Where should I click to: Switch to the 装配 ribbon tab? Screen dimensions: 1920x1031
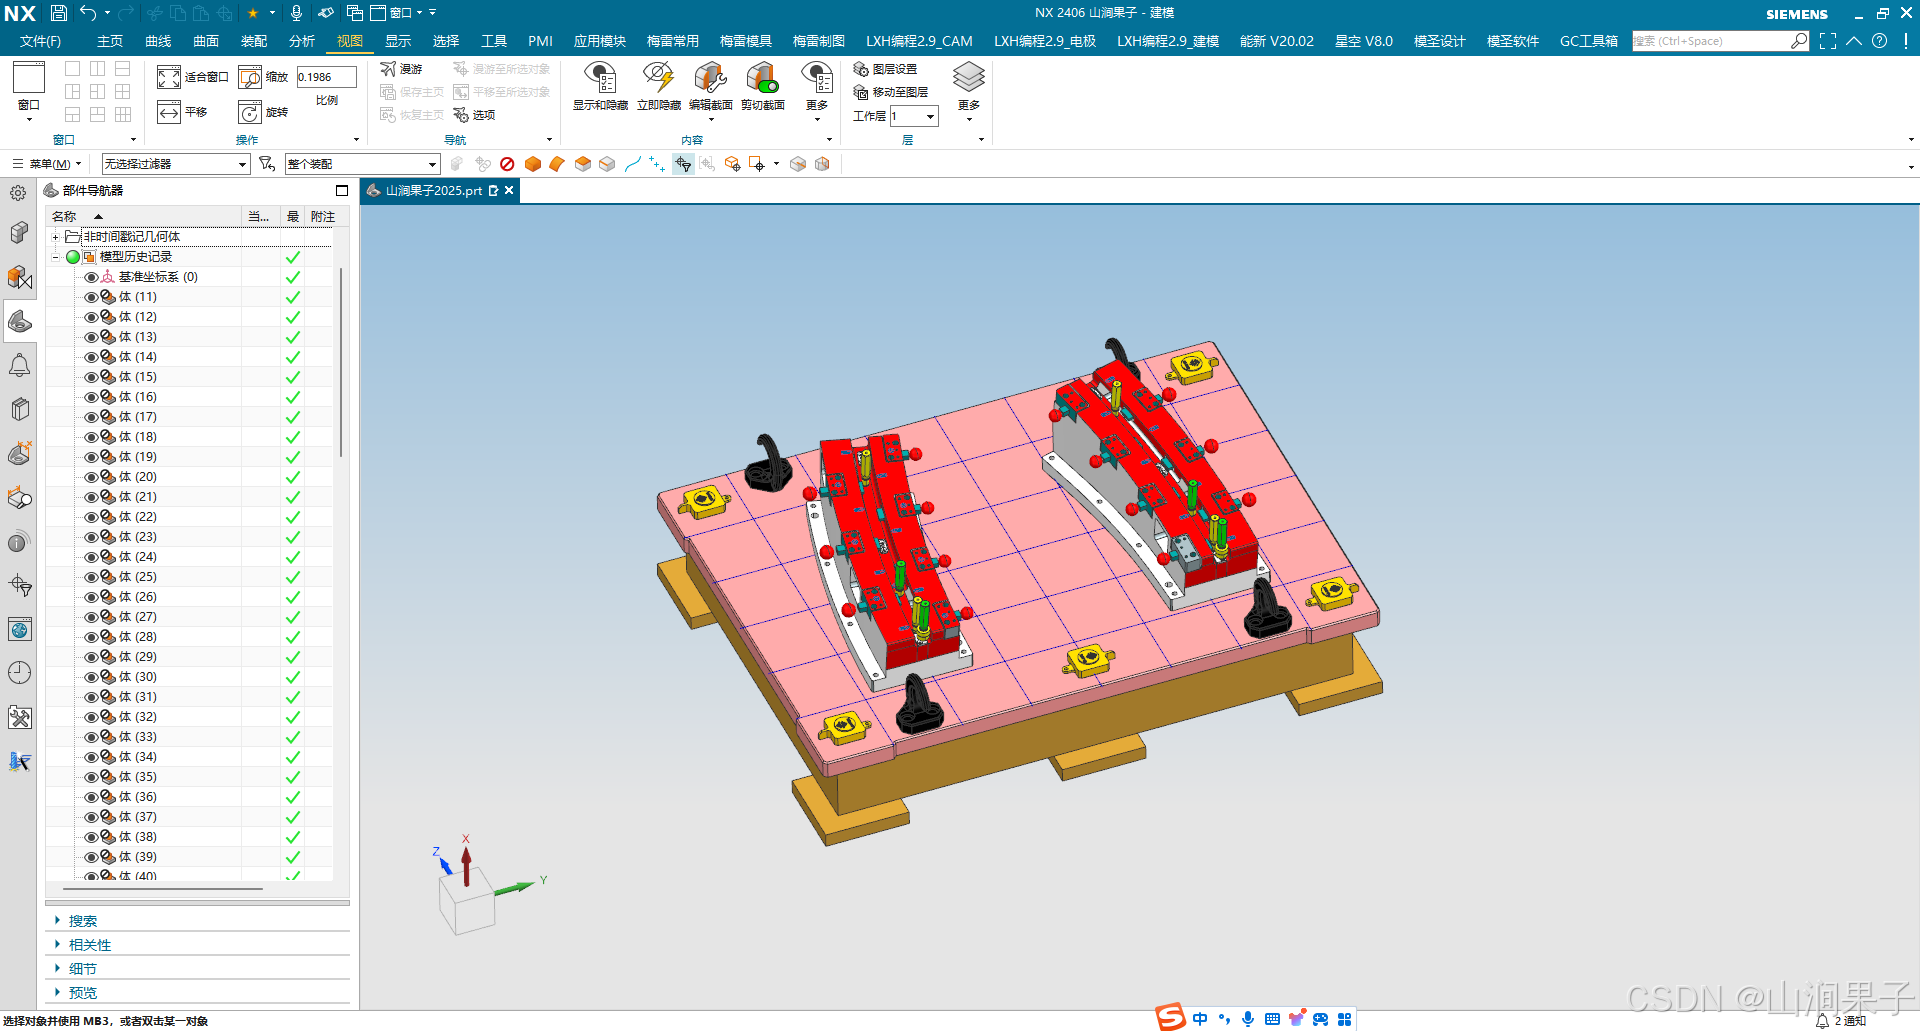(254, 41)
